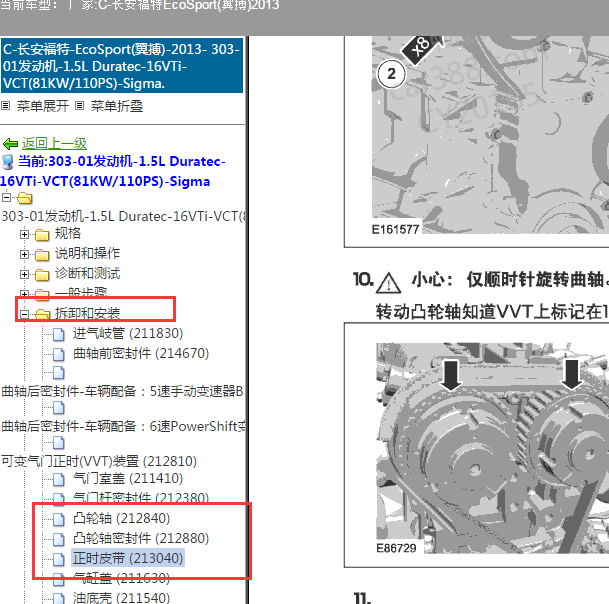Click the 转动凸轮轴知道VVT上标记 instruction text
The height and width of the screenshot is (604, 609).
tap(492, 312)
